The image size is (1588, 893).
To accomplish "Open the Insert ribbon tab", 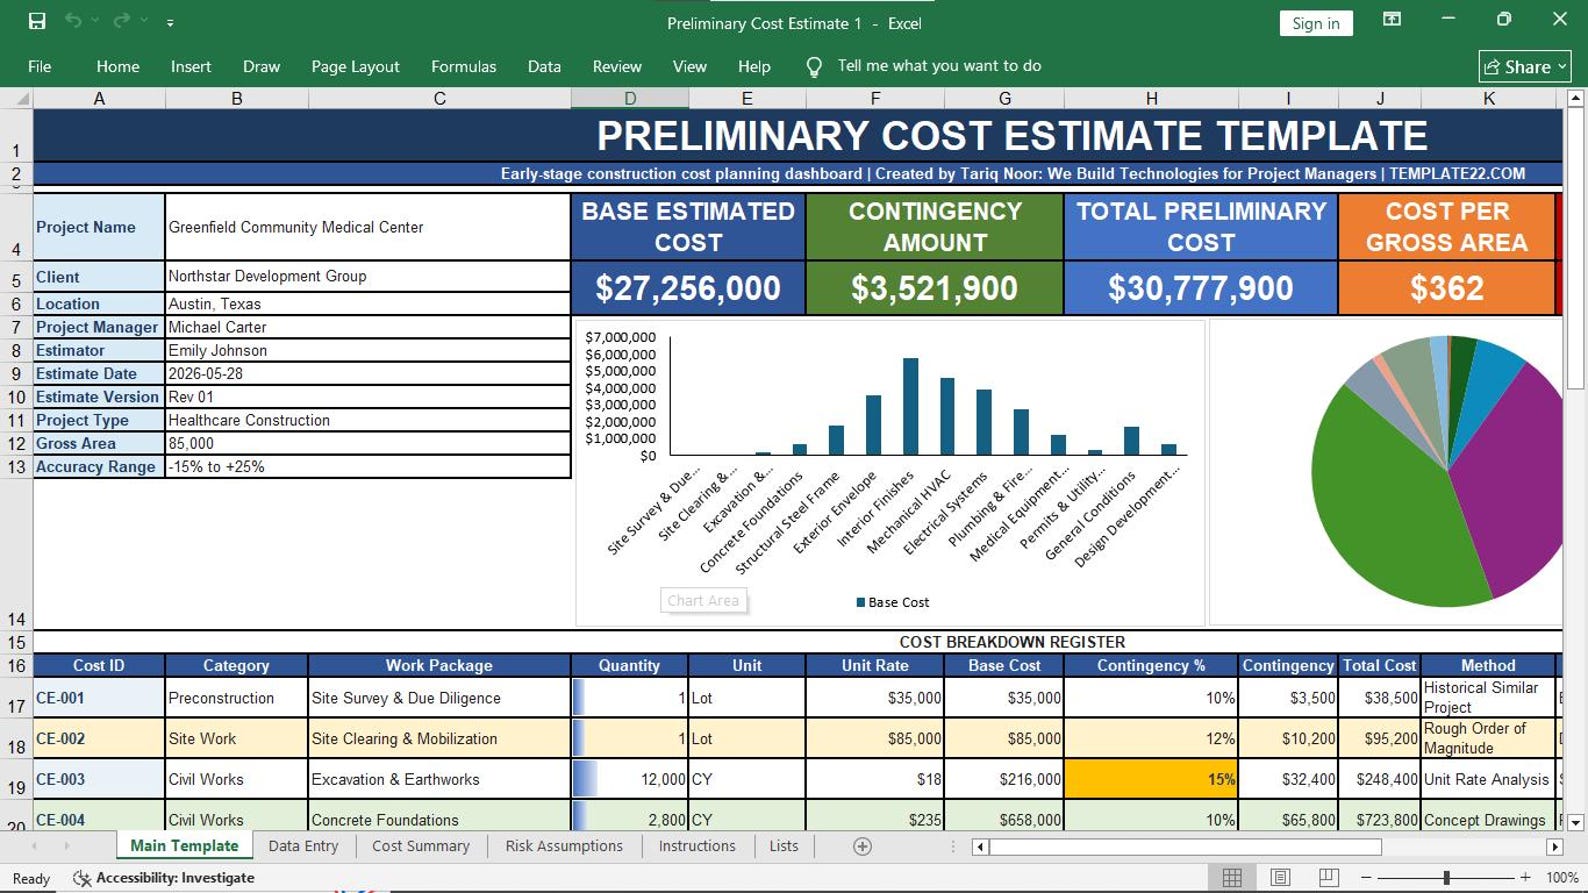I will click(191, 66).
